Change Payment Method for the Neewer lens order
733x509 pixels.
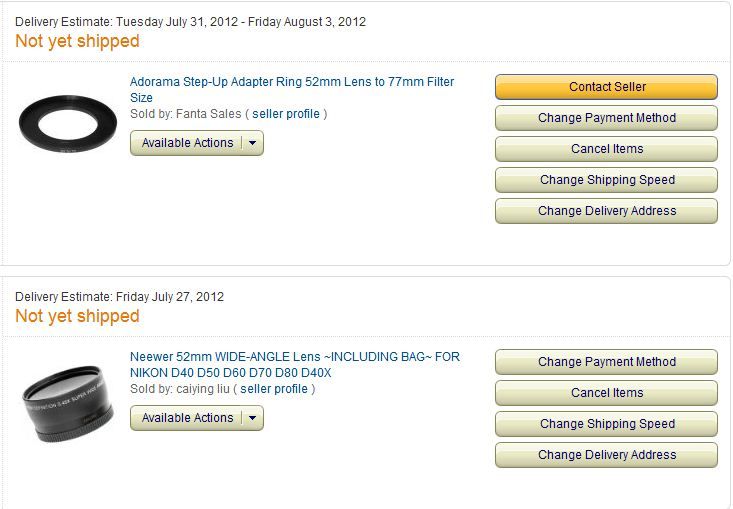606,362
